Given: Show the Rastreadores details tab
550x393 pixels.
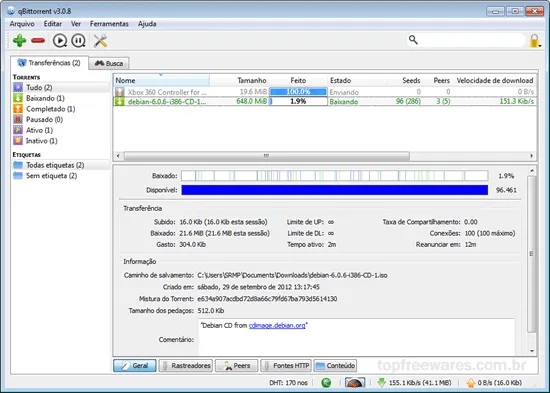Looking at the screenshot, I should 186,366.
